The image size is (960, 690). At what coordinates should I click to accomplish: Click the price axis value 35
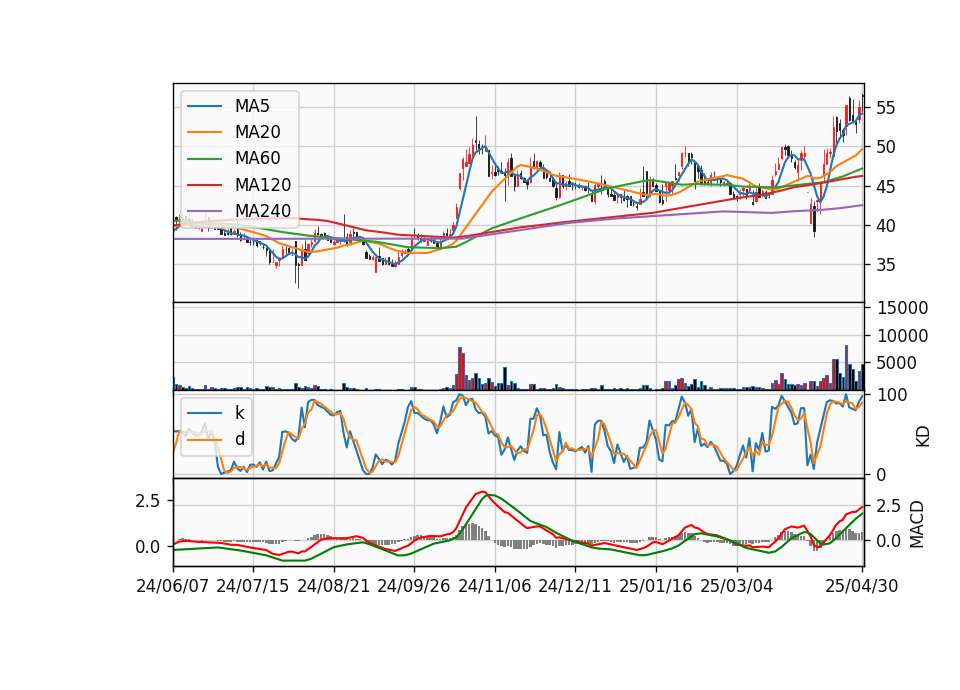(x=886, y=265)
